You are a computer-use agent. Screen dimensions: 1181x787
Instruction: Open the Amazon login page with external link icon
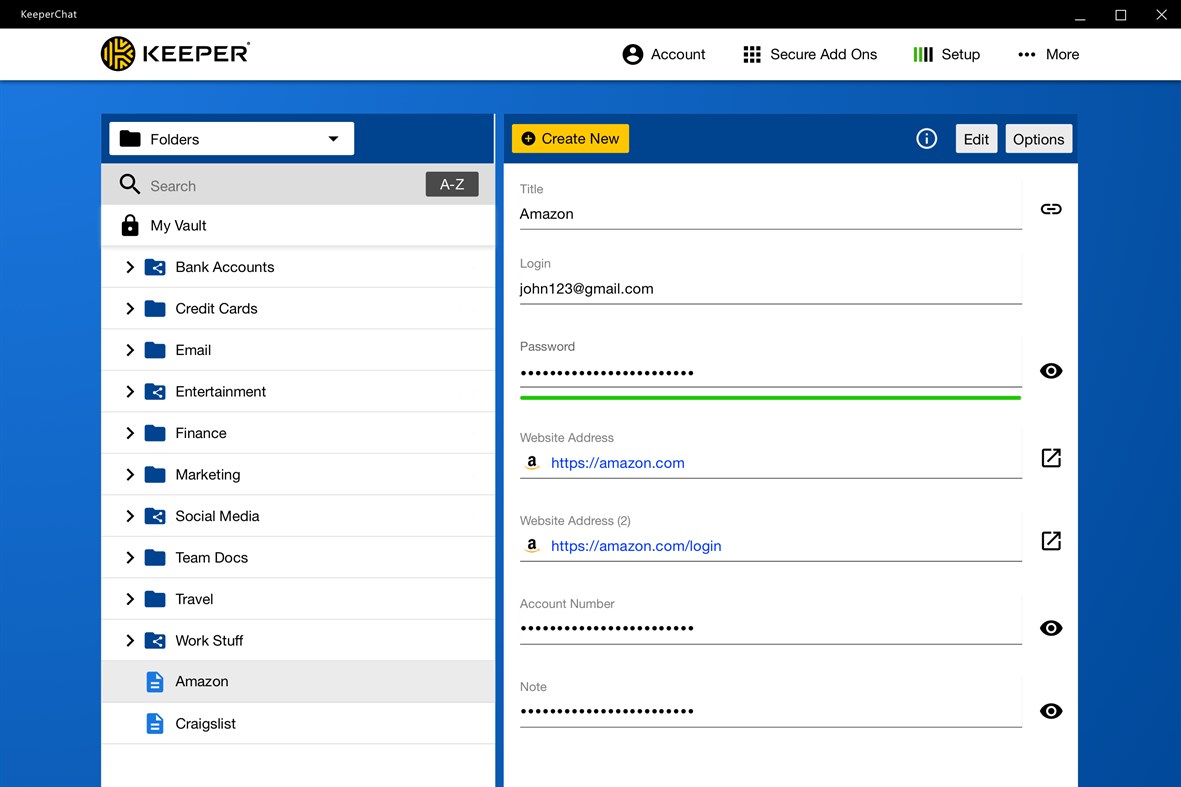(x=1050, y=541)
